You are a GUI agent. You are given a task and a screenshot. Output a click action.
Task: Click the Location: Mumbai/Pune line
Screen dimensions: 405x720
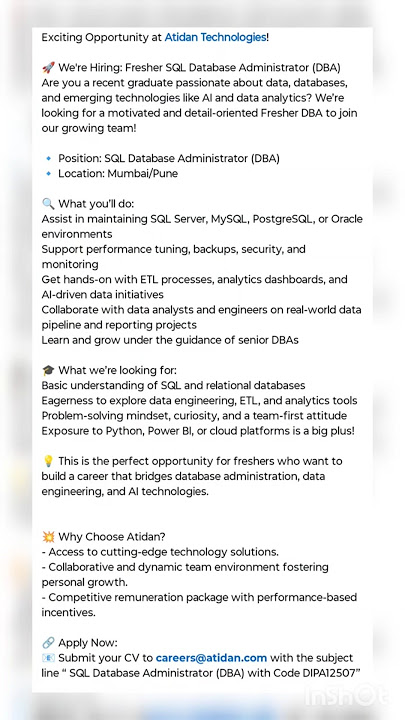tap(118, 174)
